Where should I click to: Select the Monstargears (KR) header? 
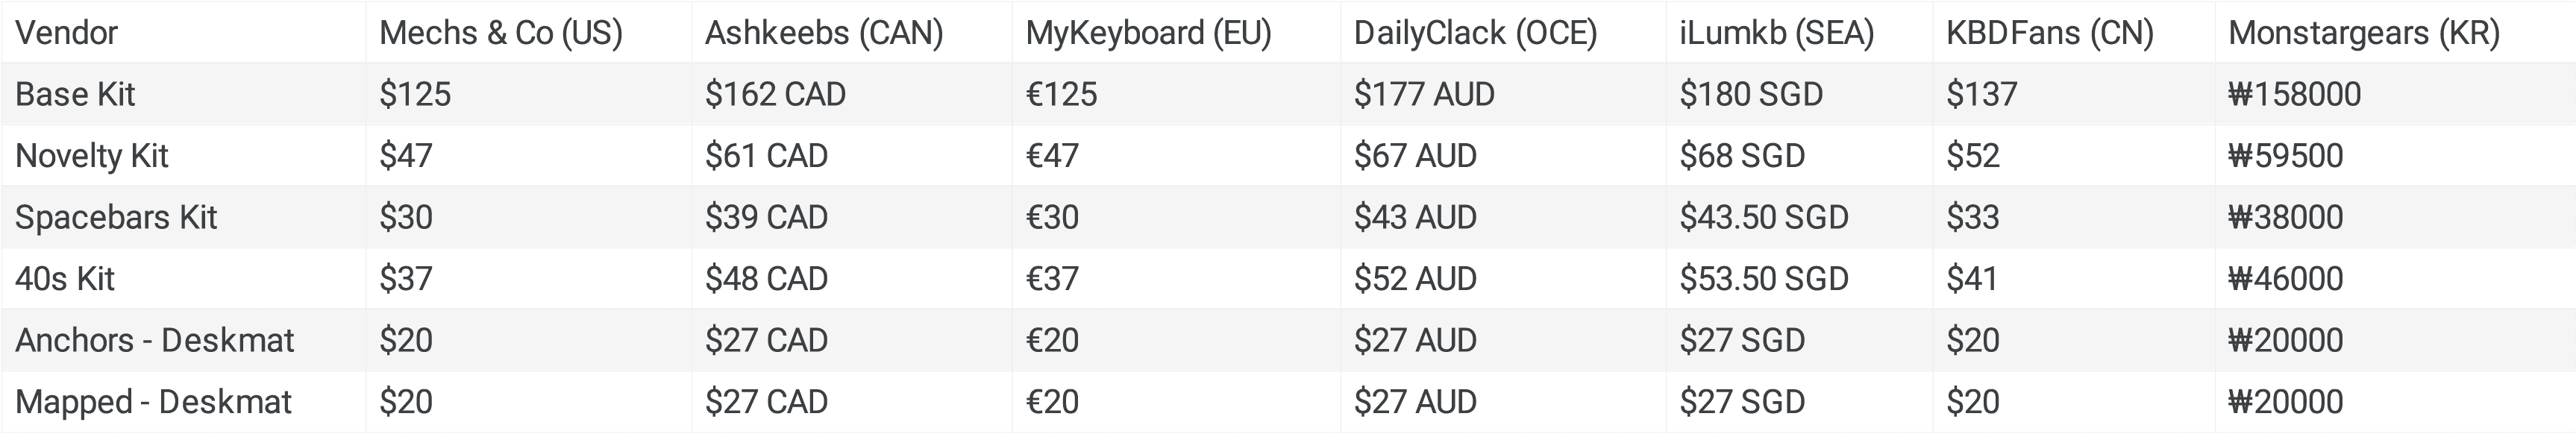[x=2364, y=33]
